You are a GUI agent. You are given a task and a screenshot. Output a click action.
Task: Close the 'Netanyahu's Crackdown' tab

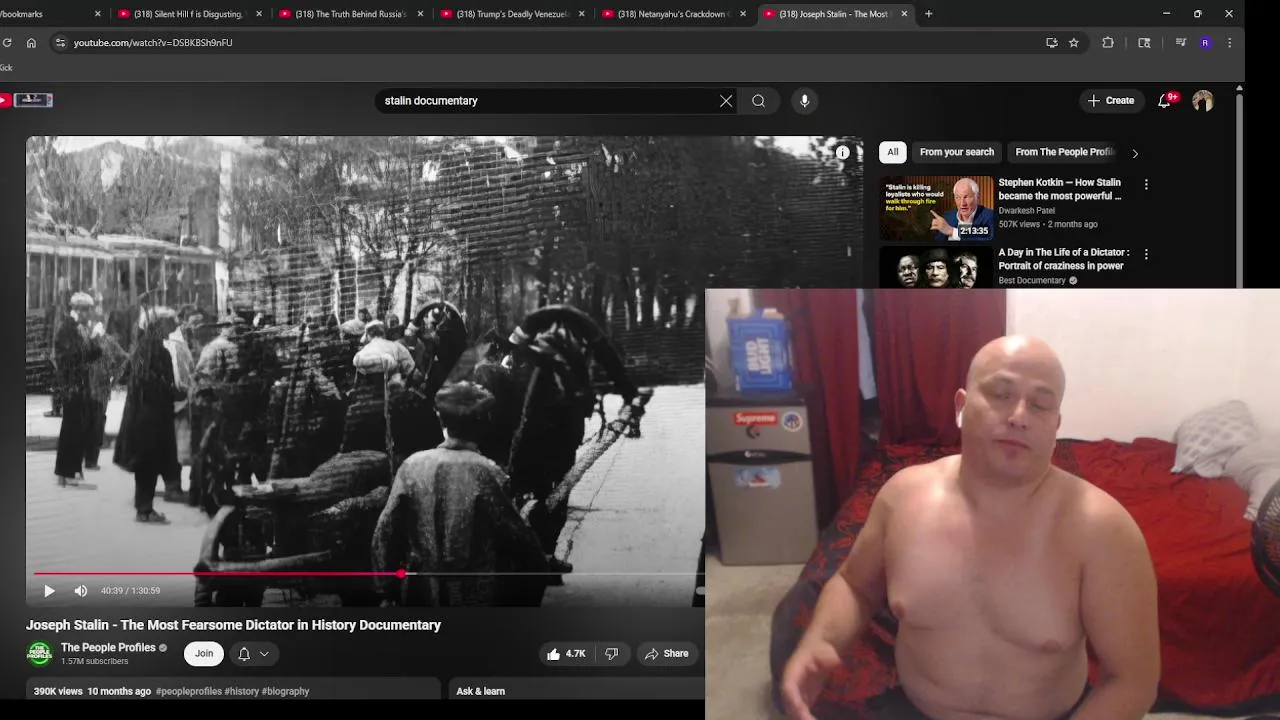pos(743,14)
